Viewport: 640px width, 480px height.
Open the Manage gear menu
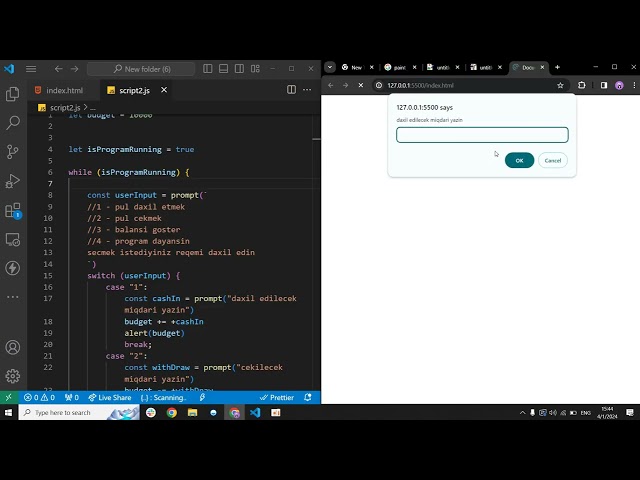[x=13, y=376]
